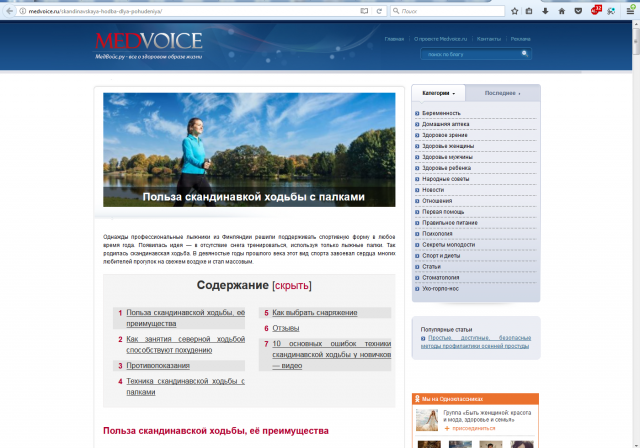The height and width of the screenshot is (448, 640).
Task: Go to browser home page icon
Action: [x=562, y=11]
